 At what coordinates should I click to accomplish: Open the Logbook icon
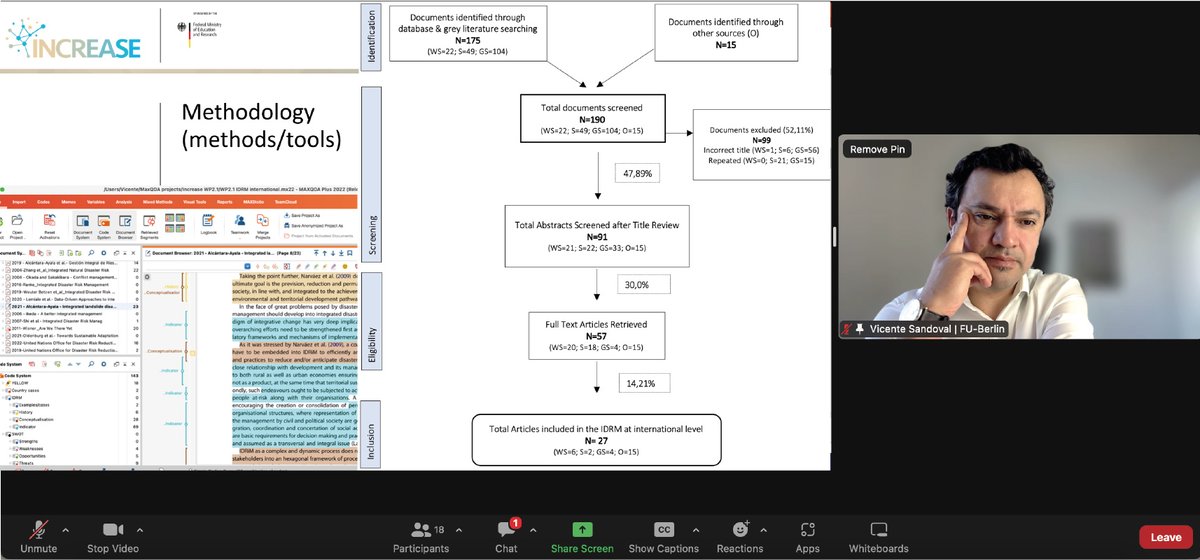[208, 224]
